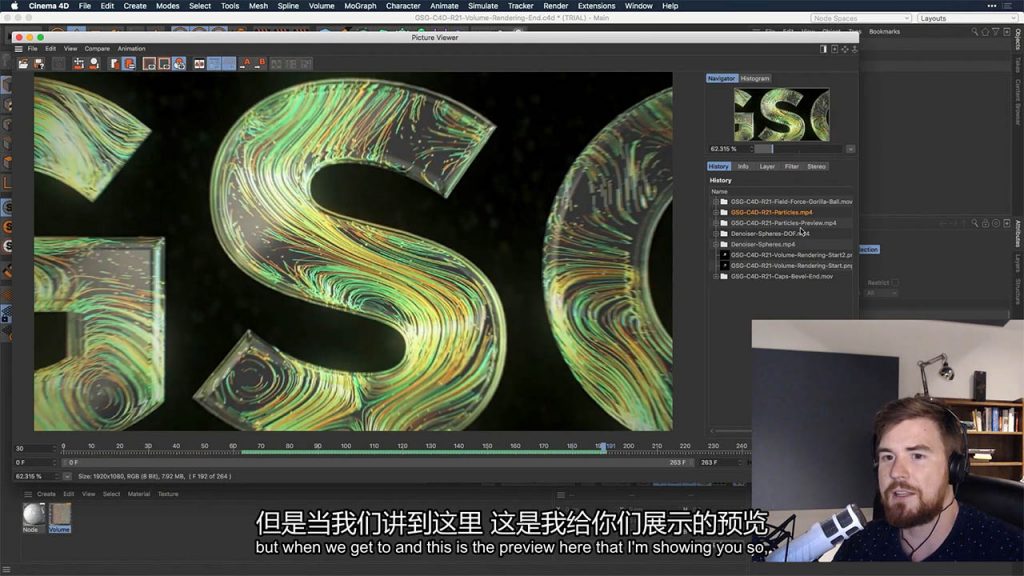Screen dimensions: 1024x576
Task: Click the Attributes panel search magnifier icon
Action: coord(974,223)
